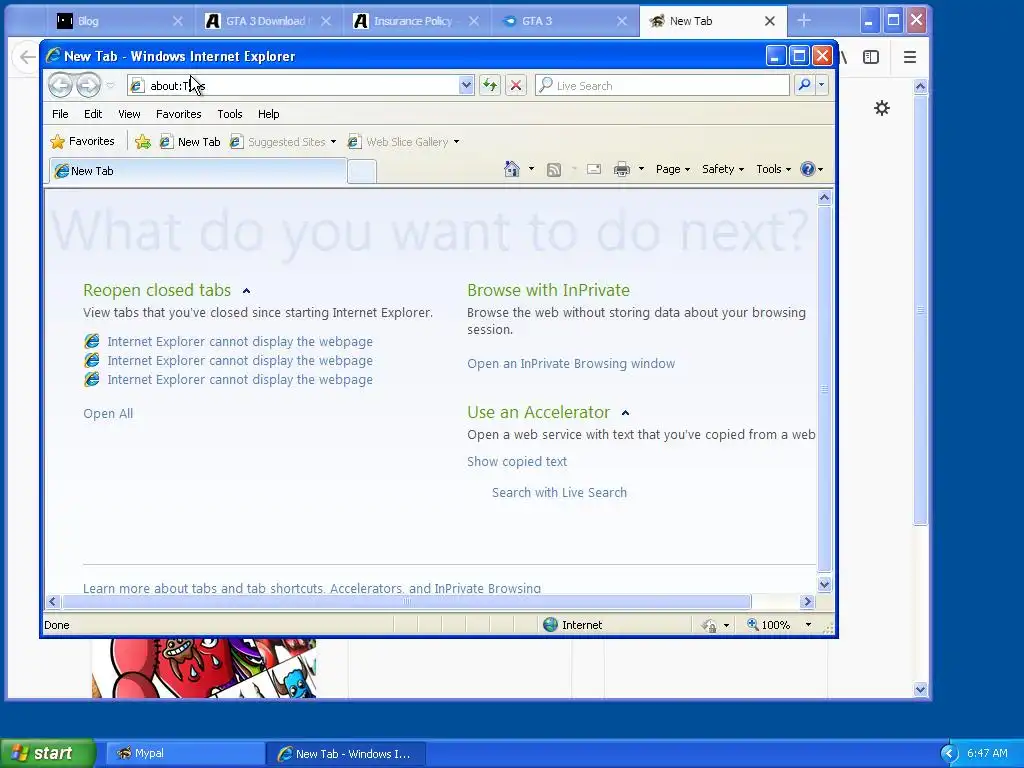Open the Favorites menu
The image size is (1024, 768).
[178, 114]
